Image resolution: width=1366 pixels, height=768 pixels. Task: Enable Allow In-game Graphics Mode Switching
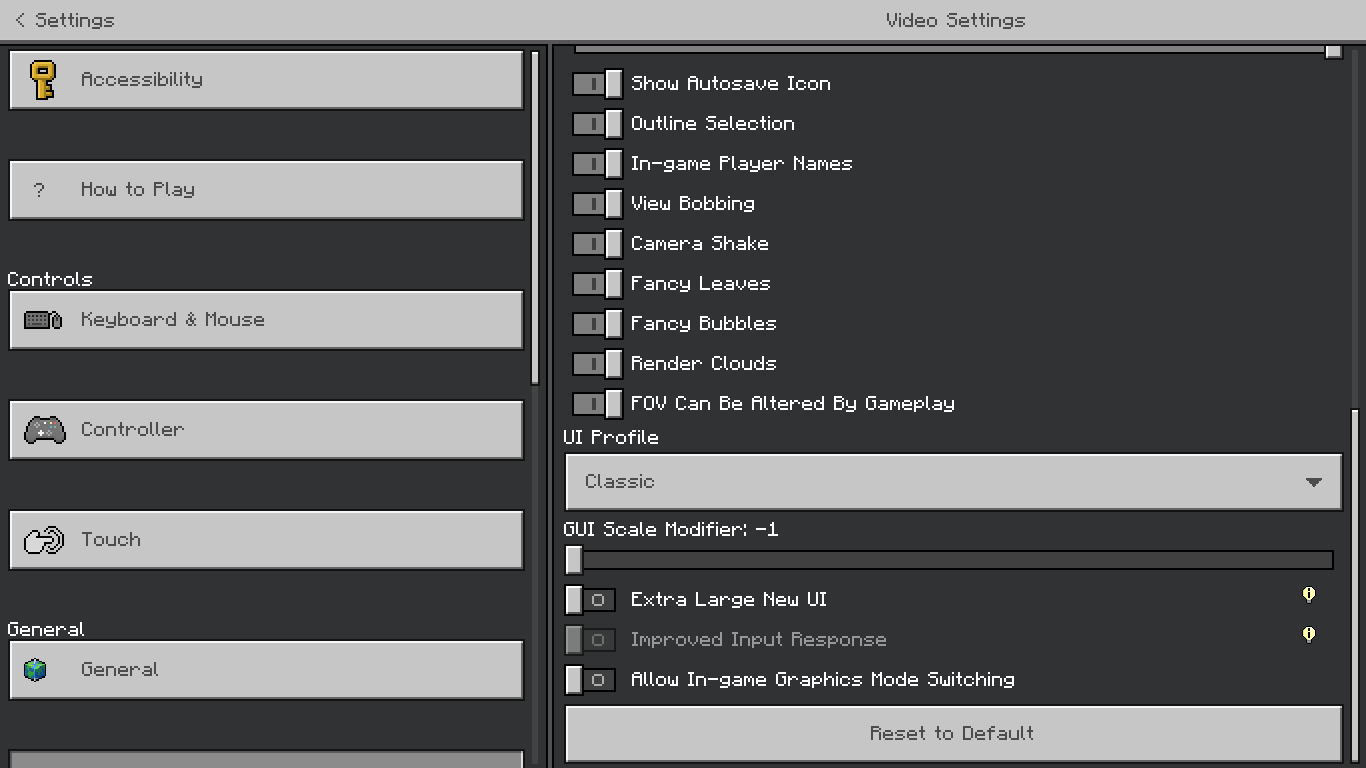[x=590, y=680]
